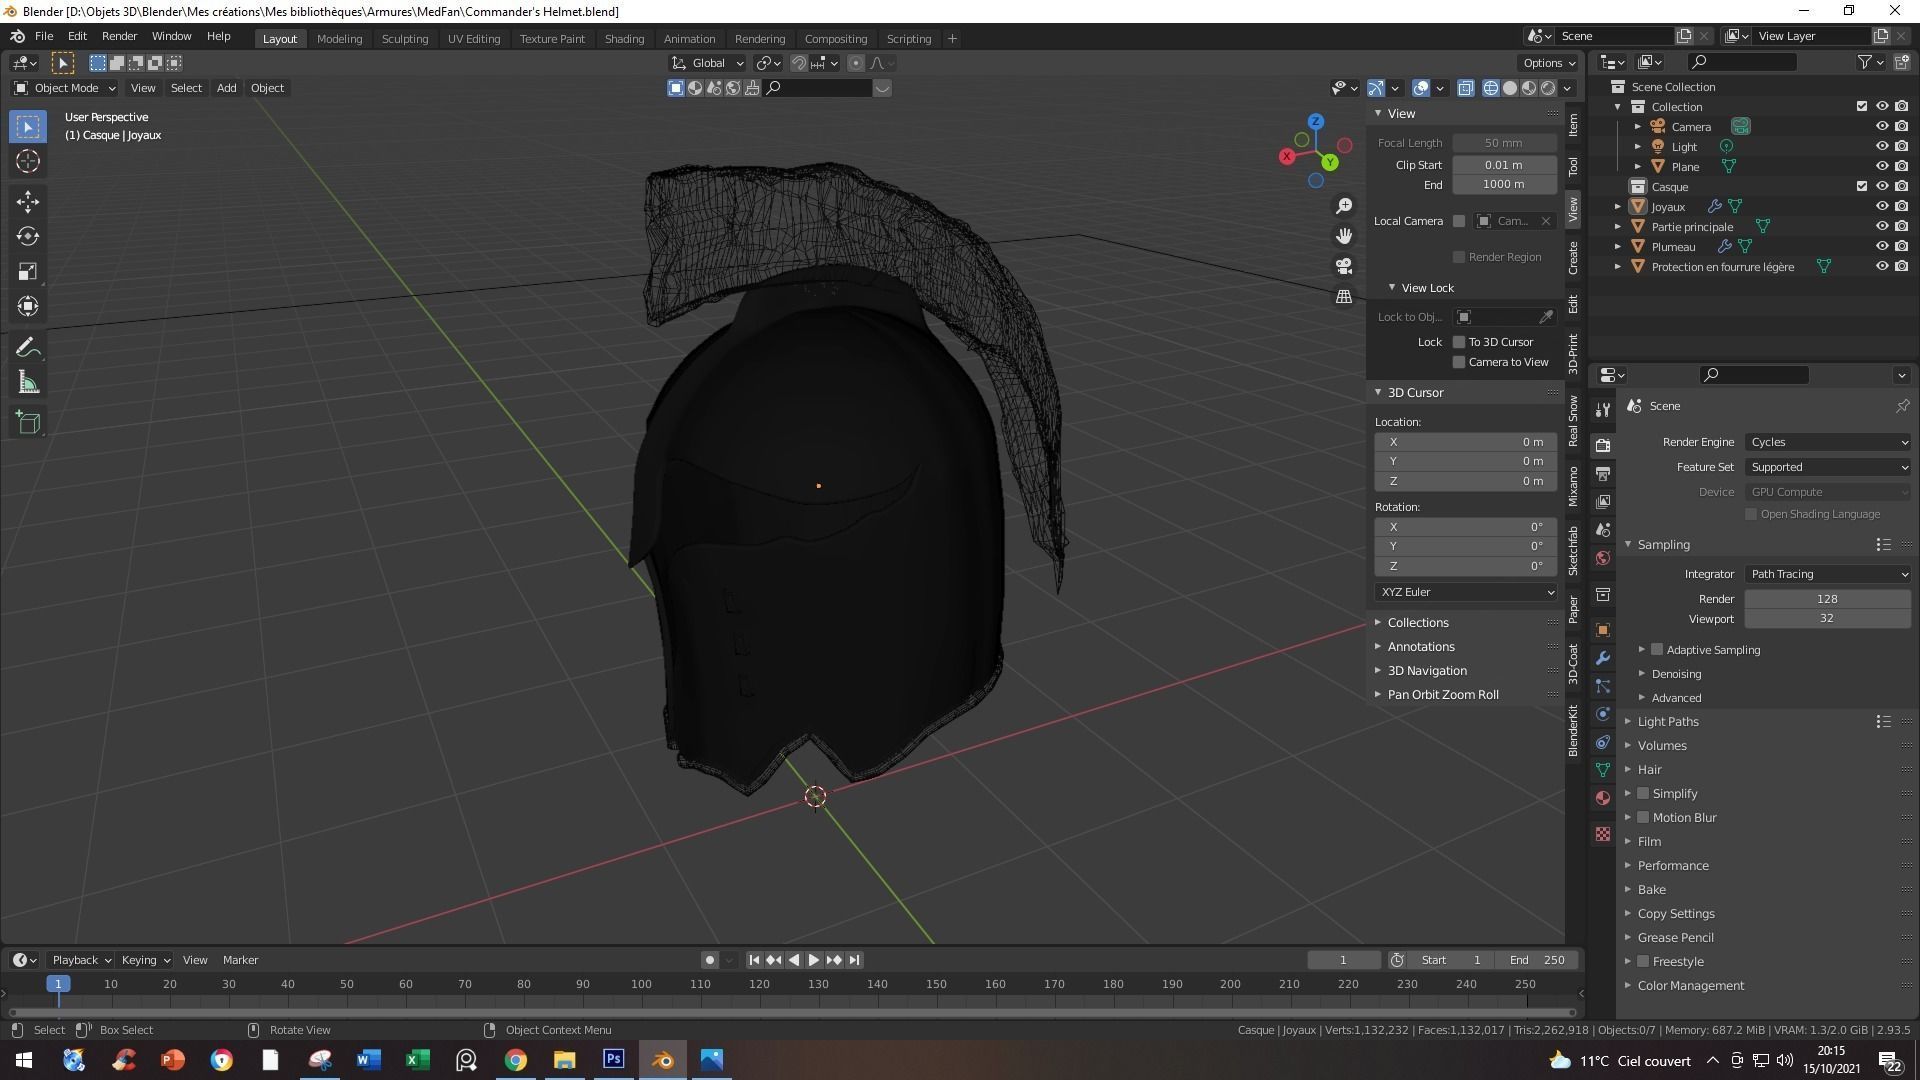Screen dimensions: 1920x1080
Task: Hide the Joyaux object with eye icon
Action: tap(1882, 207)
